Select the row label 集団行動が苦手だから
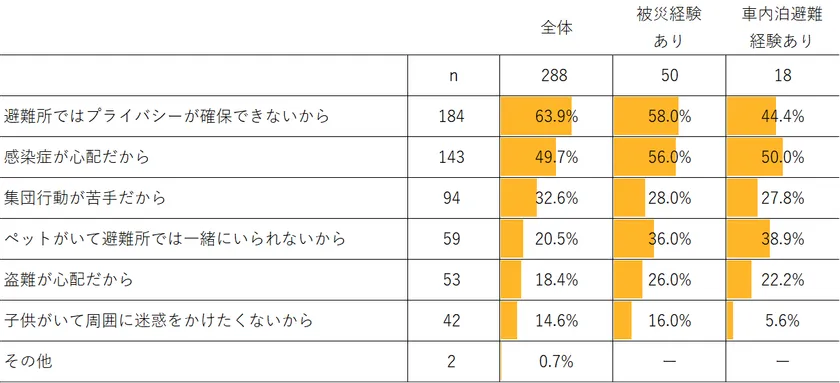This screenshot has width=840, height=383. pyautogui.click(x=85, y=198)
